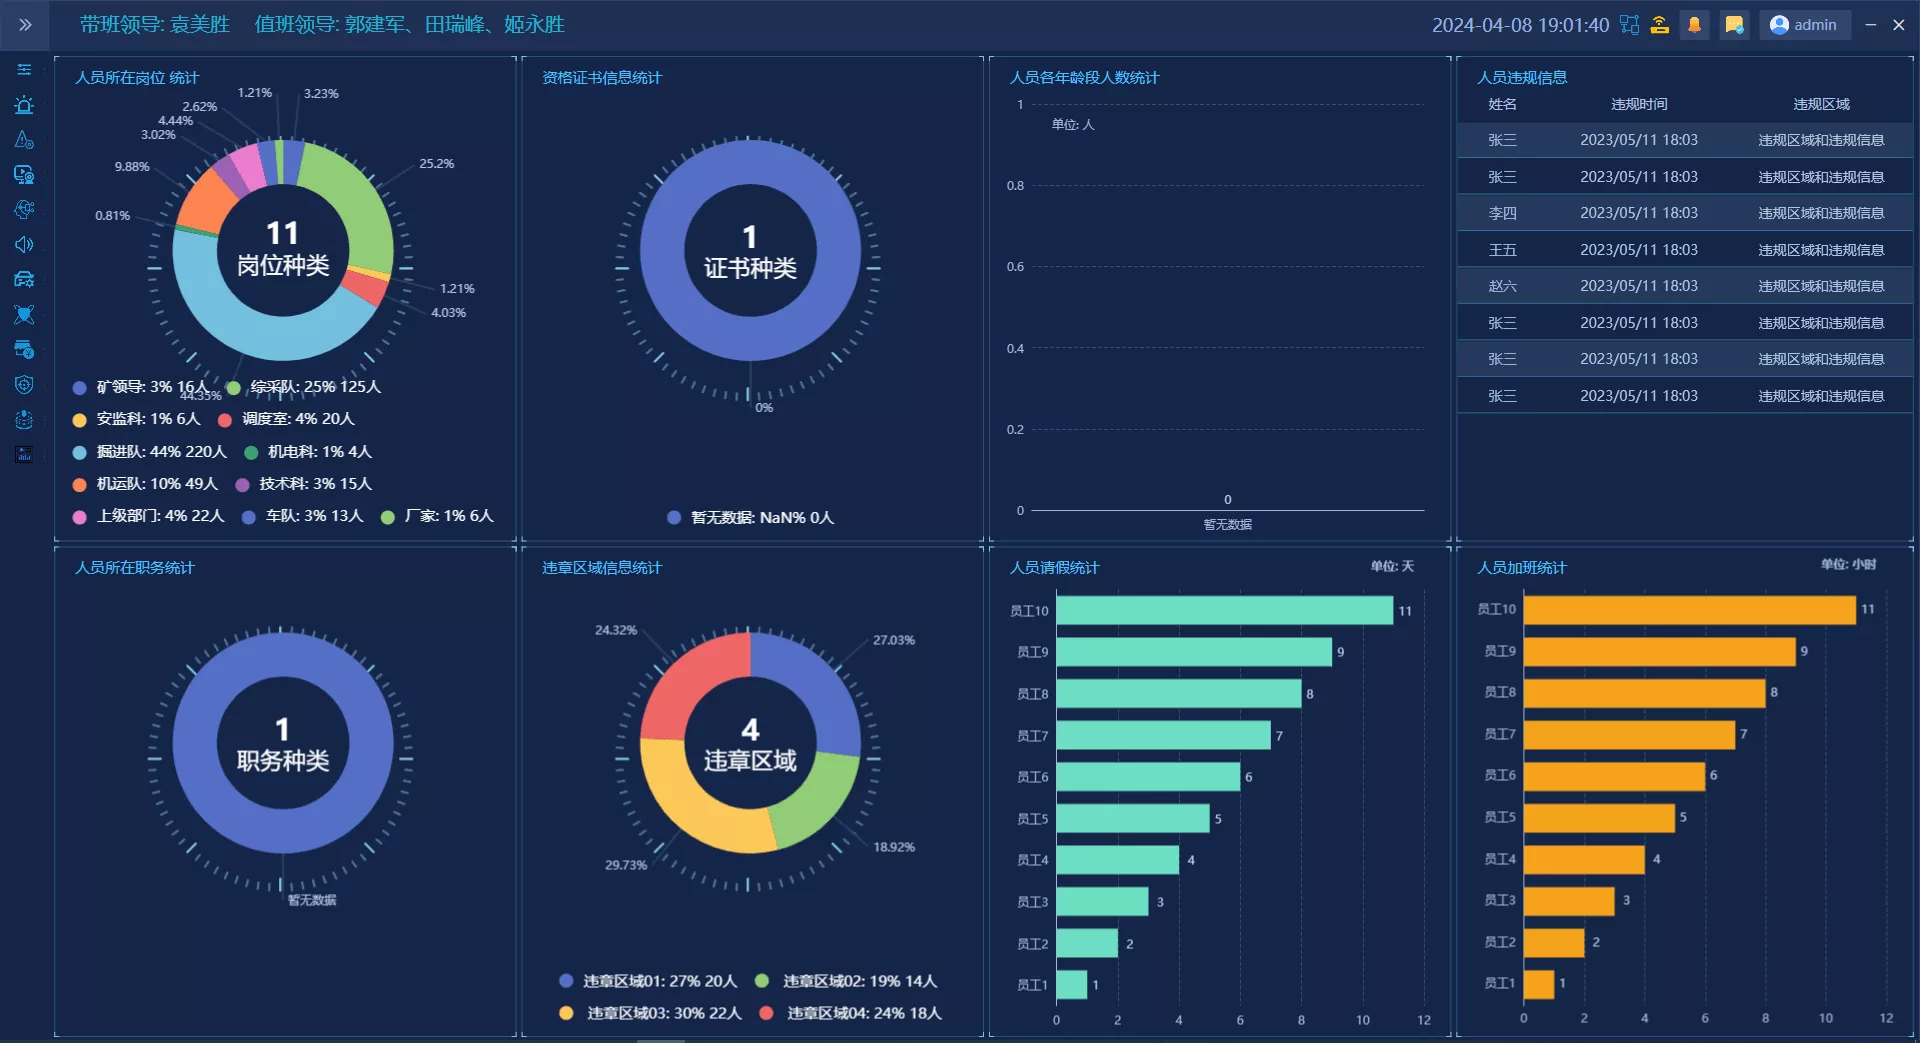Toggle the 暂无数据 legend in certificate chart

coord(750,517)
